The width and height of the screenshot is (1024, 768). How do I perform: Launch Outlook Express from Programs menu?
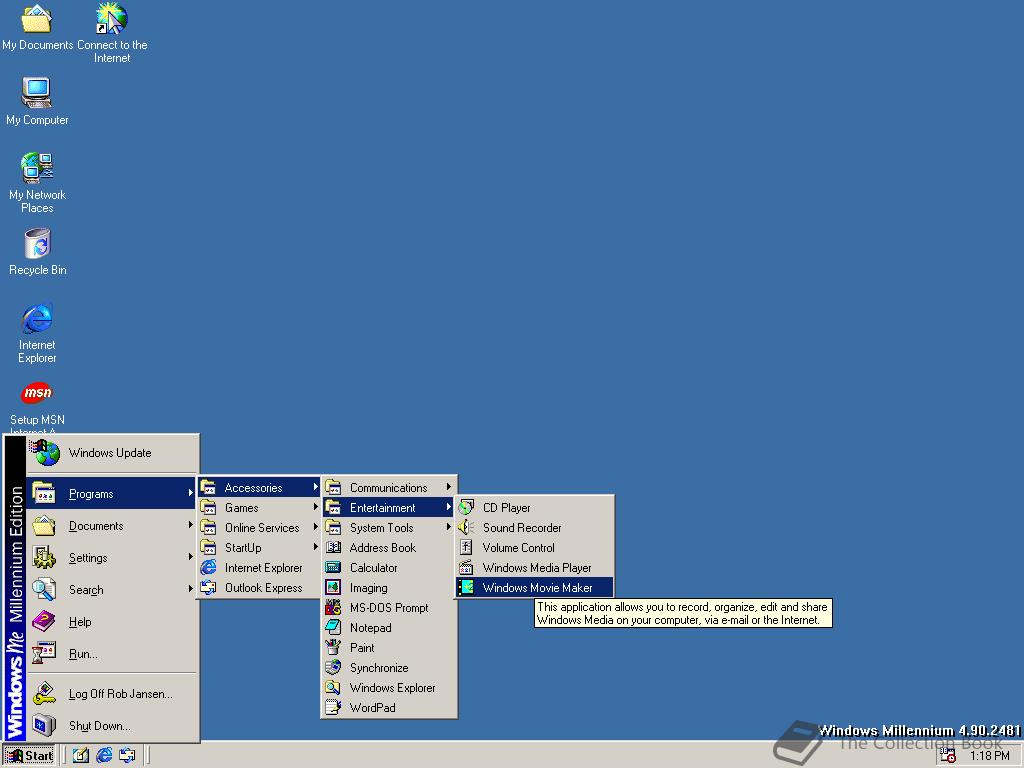[x=259, y=588]
